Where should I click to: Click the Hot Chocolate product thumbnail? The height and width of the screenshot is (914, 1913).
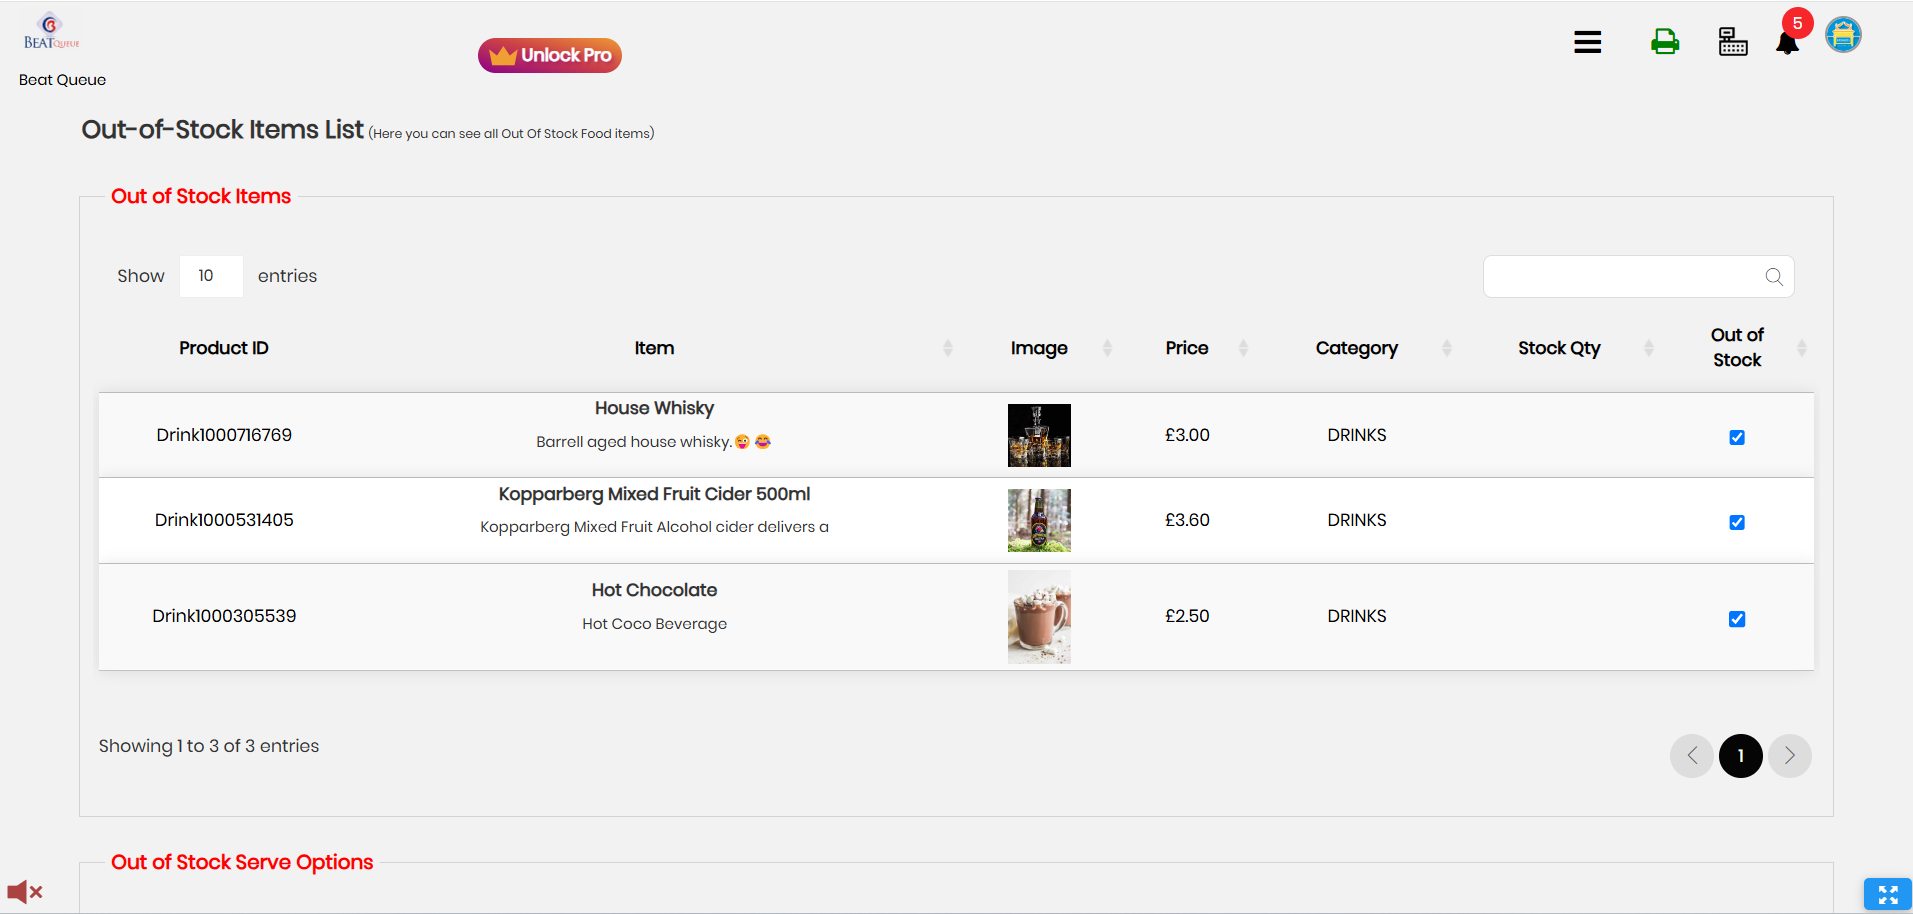[1039, 617]
